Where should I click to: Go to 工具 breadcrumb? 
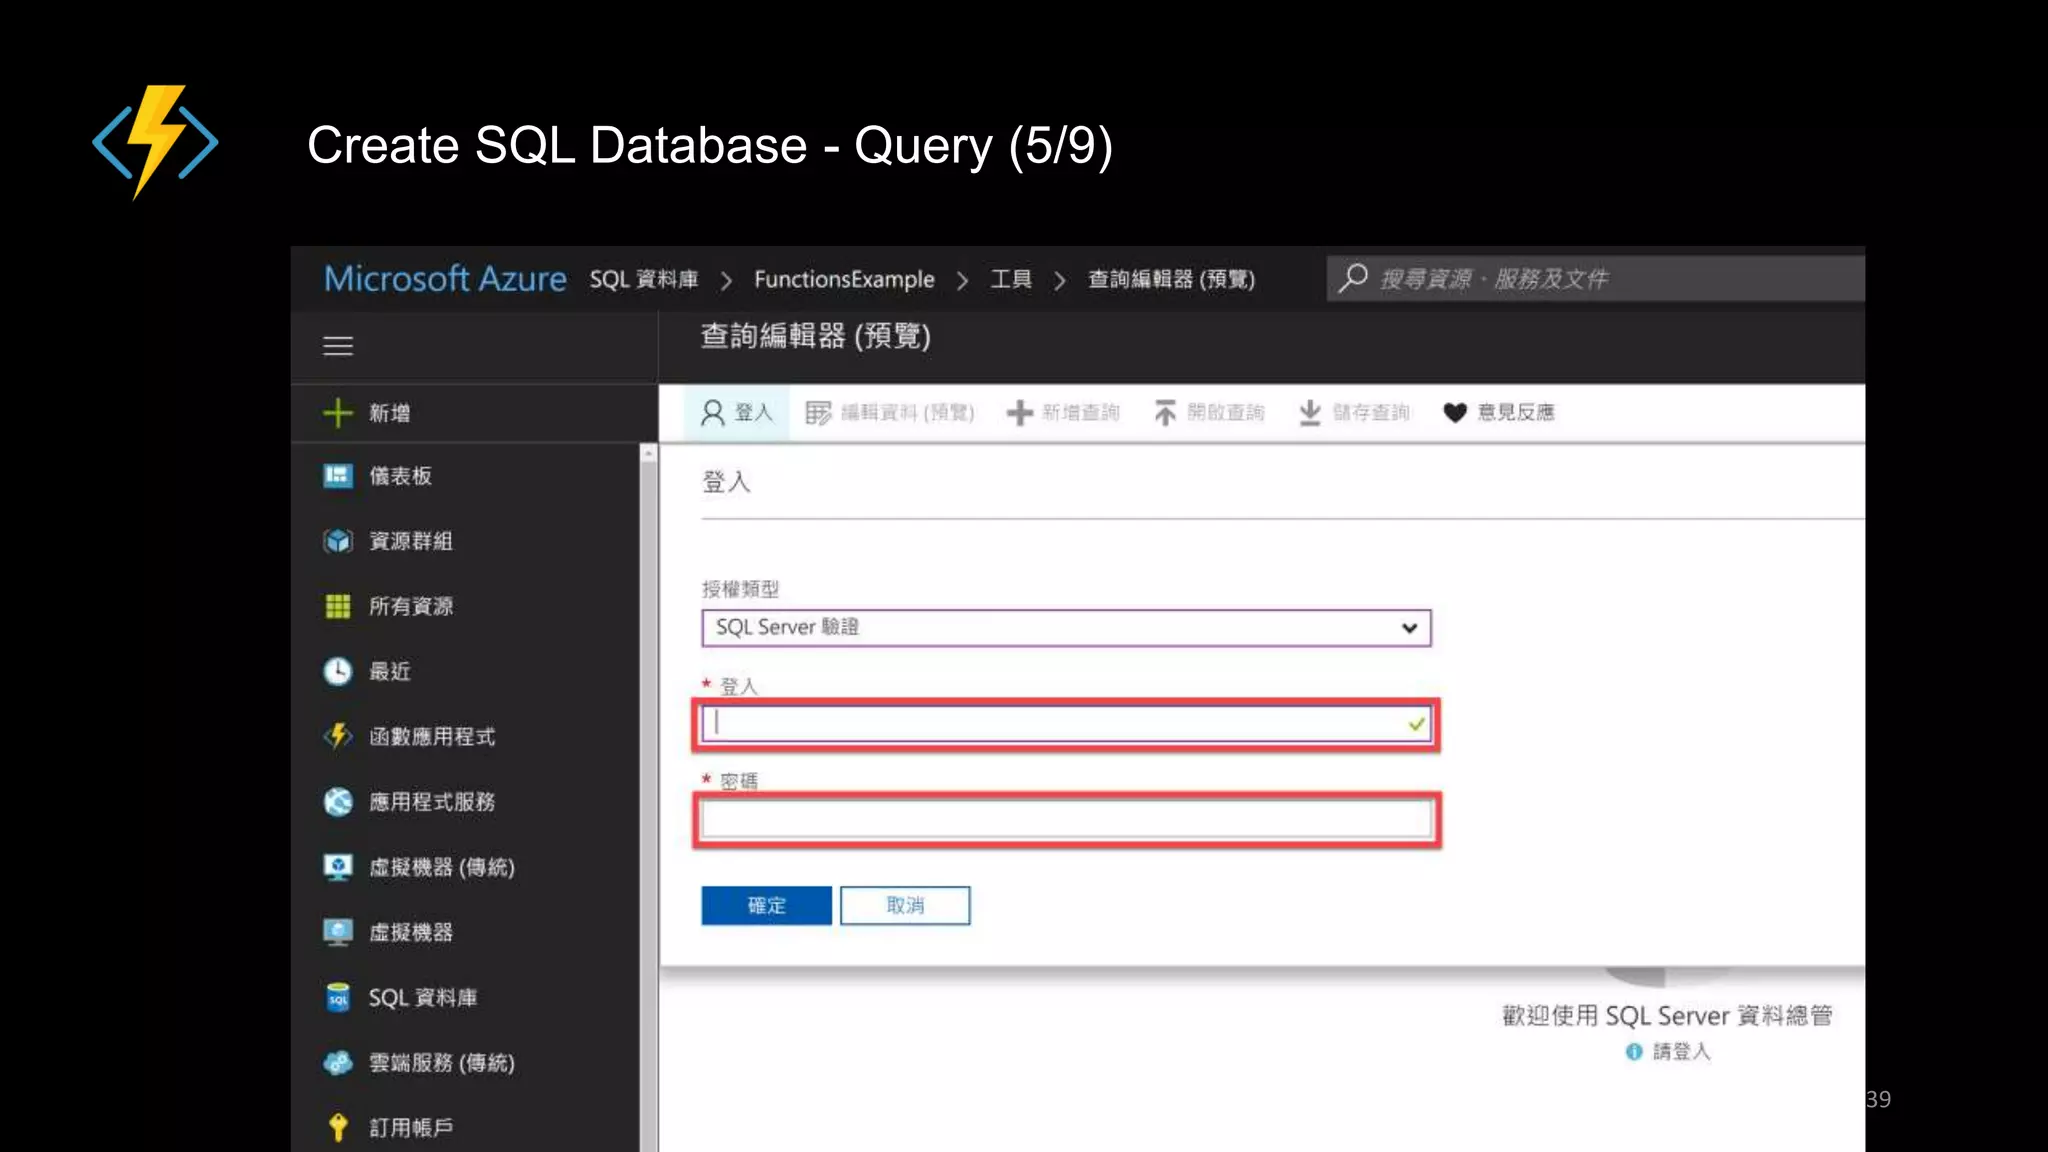[x=1011, y=279]
